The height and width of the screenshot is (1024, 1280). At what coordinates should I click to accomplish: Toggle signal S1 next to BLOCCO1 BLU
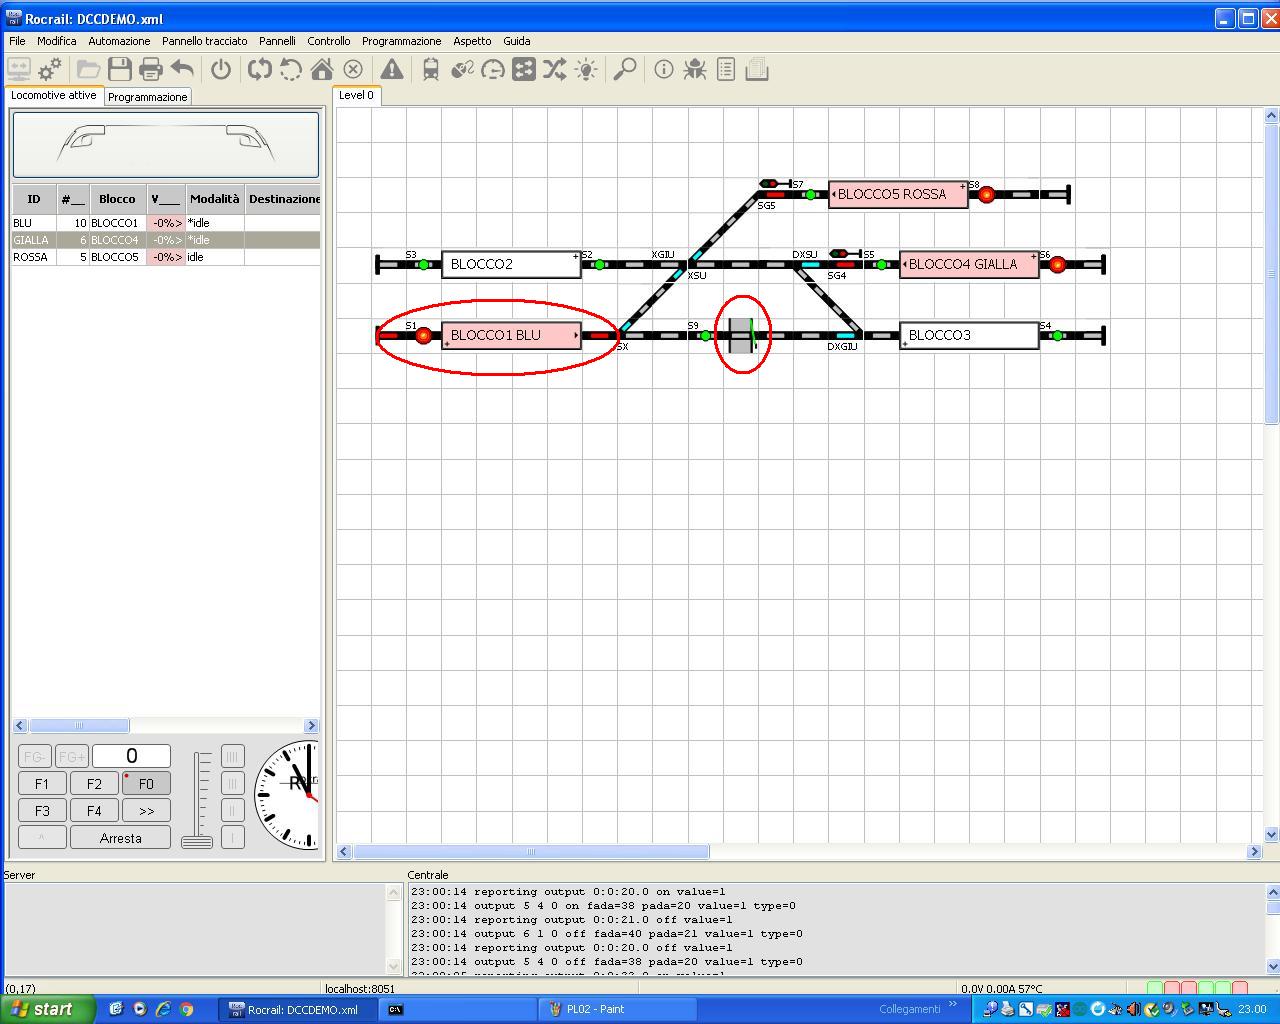pyautogui.click(x=423, y=335)
